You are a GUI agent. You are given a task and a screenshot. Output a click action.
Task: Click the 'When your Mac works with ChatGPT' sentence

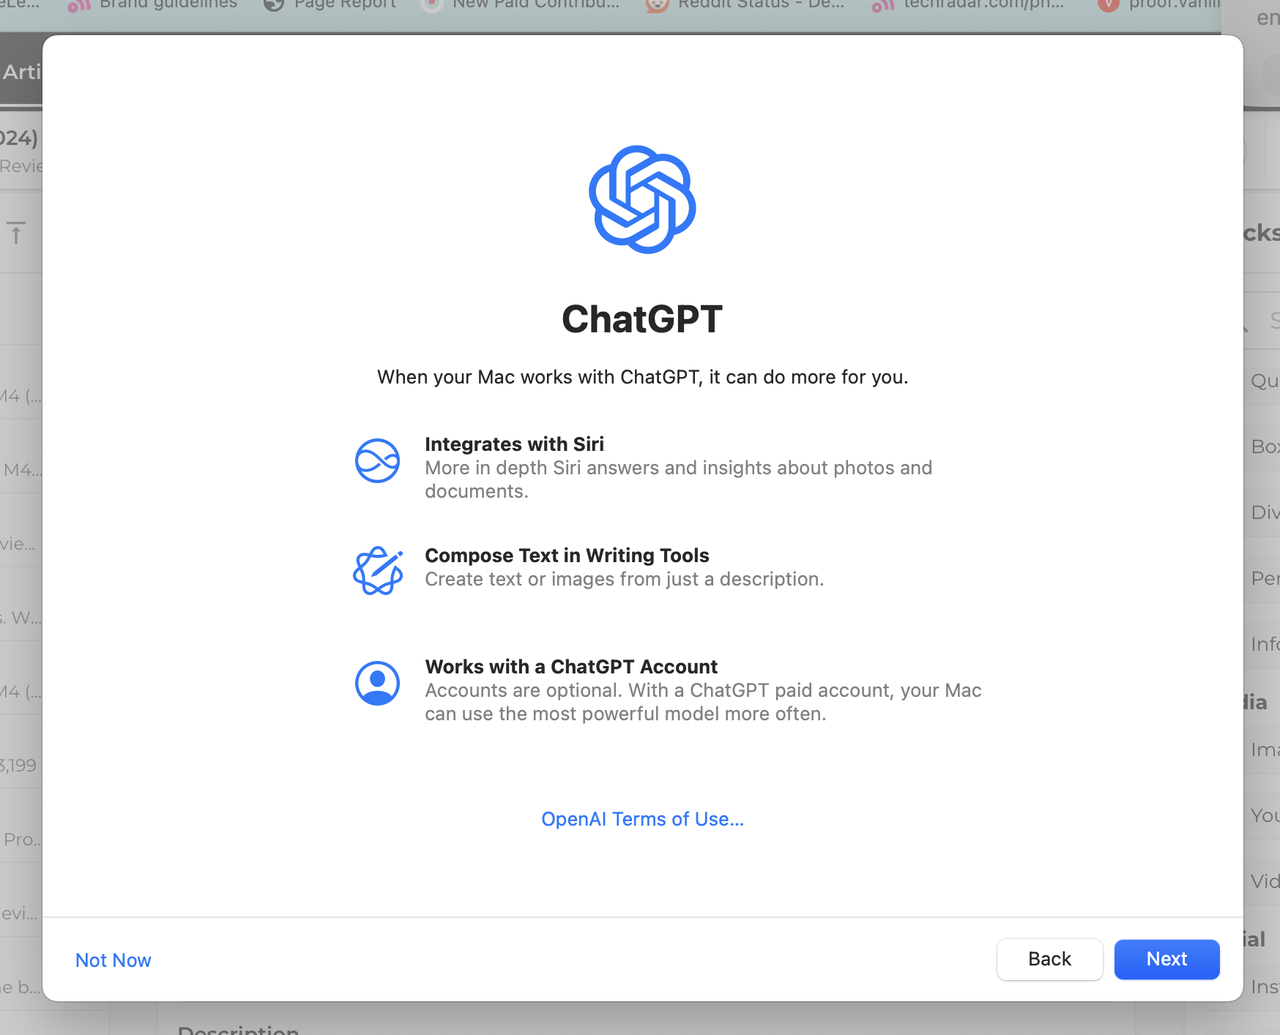(642, 377)
